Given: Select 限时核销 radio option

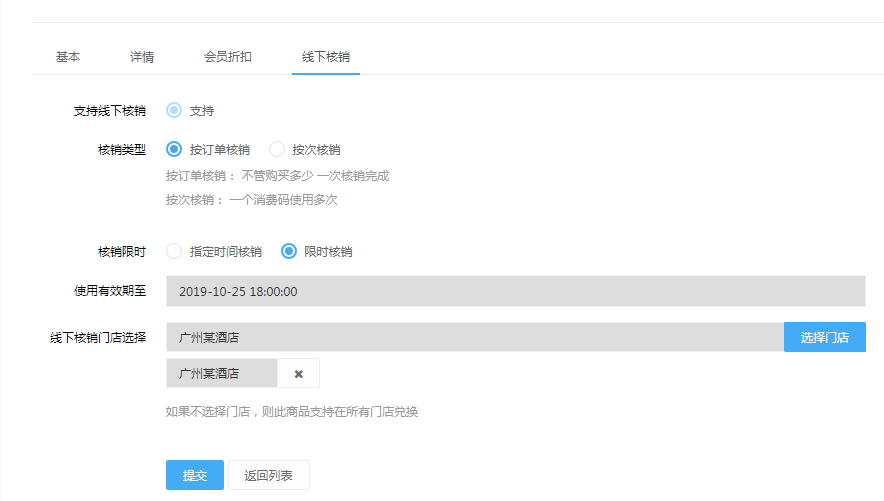Looking at the screenshot, I should 289,251.
